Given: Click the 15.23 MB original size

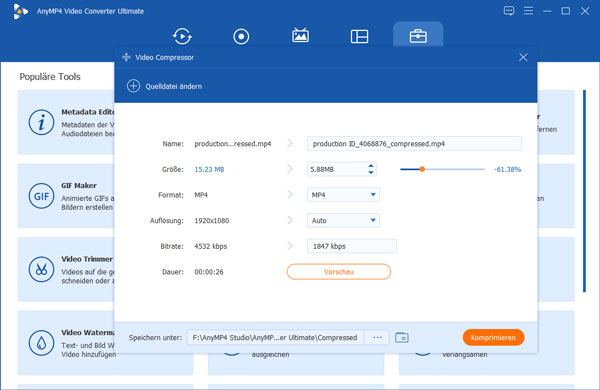Looking at the screenshot, I should pos(209,169).
